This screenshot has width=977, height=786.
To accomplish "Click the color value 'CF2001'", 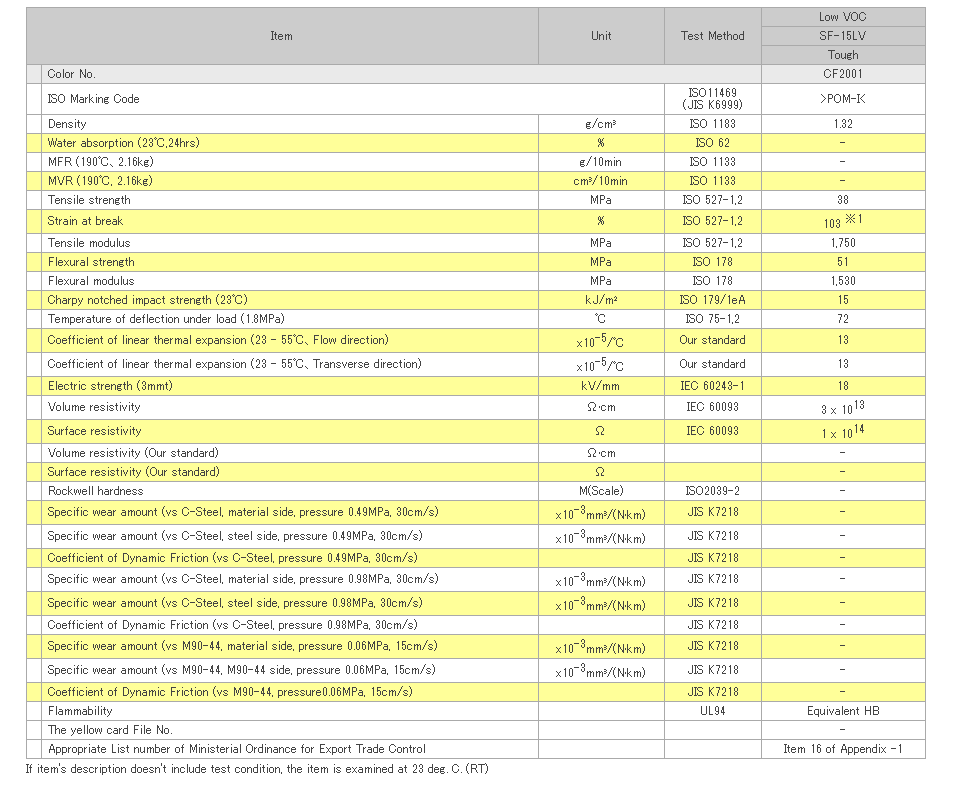I will 843,74.
